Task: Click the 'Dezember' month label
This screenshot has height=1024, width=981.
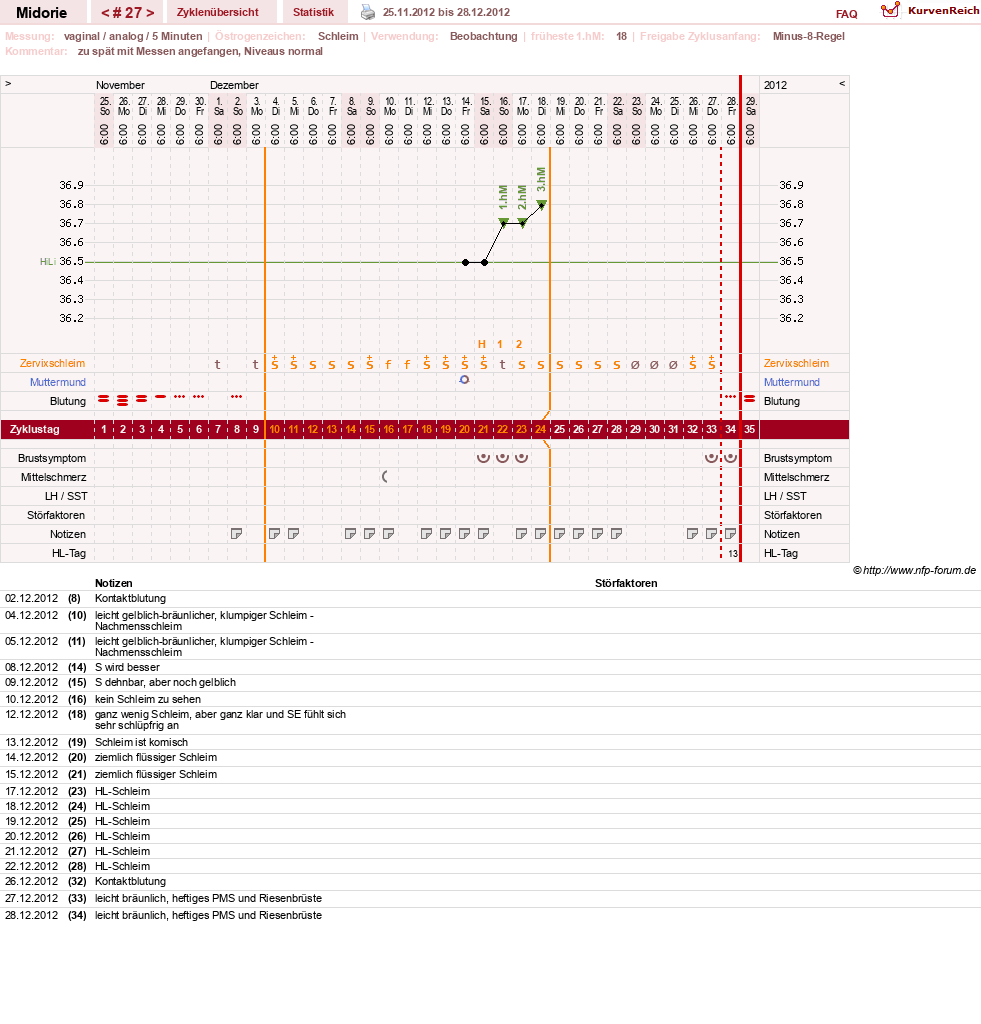Action: click(234, 85)
